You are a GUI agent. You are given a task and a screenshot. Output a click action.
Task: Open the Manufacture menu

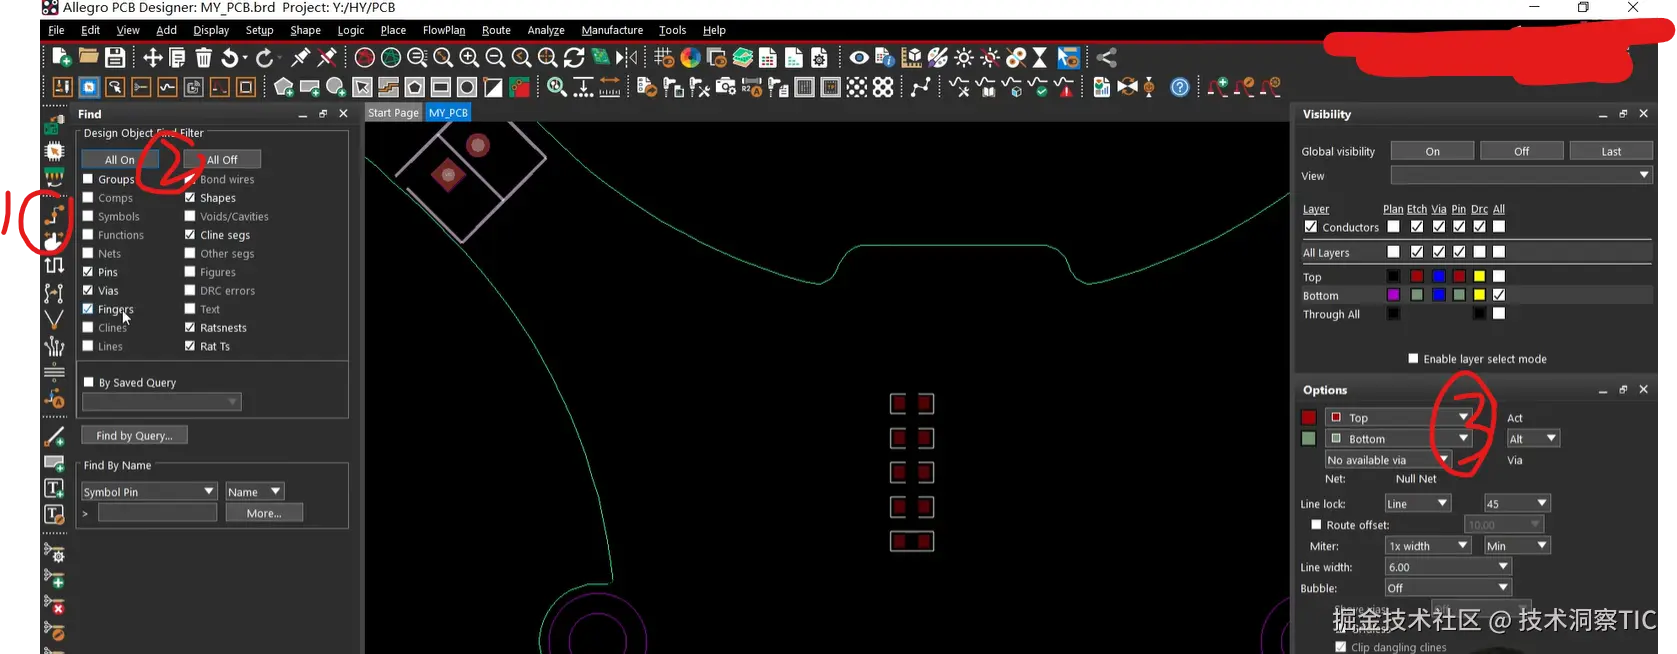[x=612, y=30]
